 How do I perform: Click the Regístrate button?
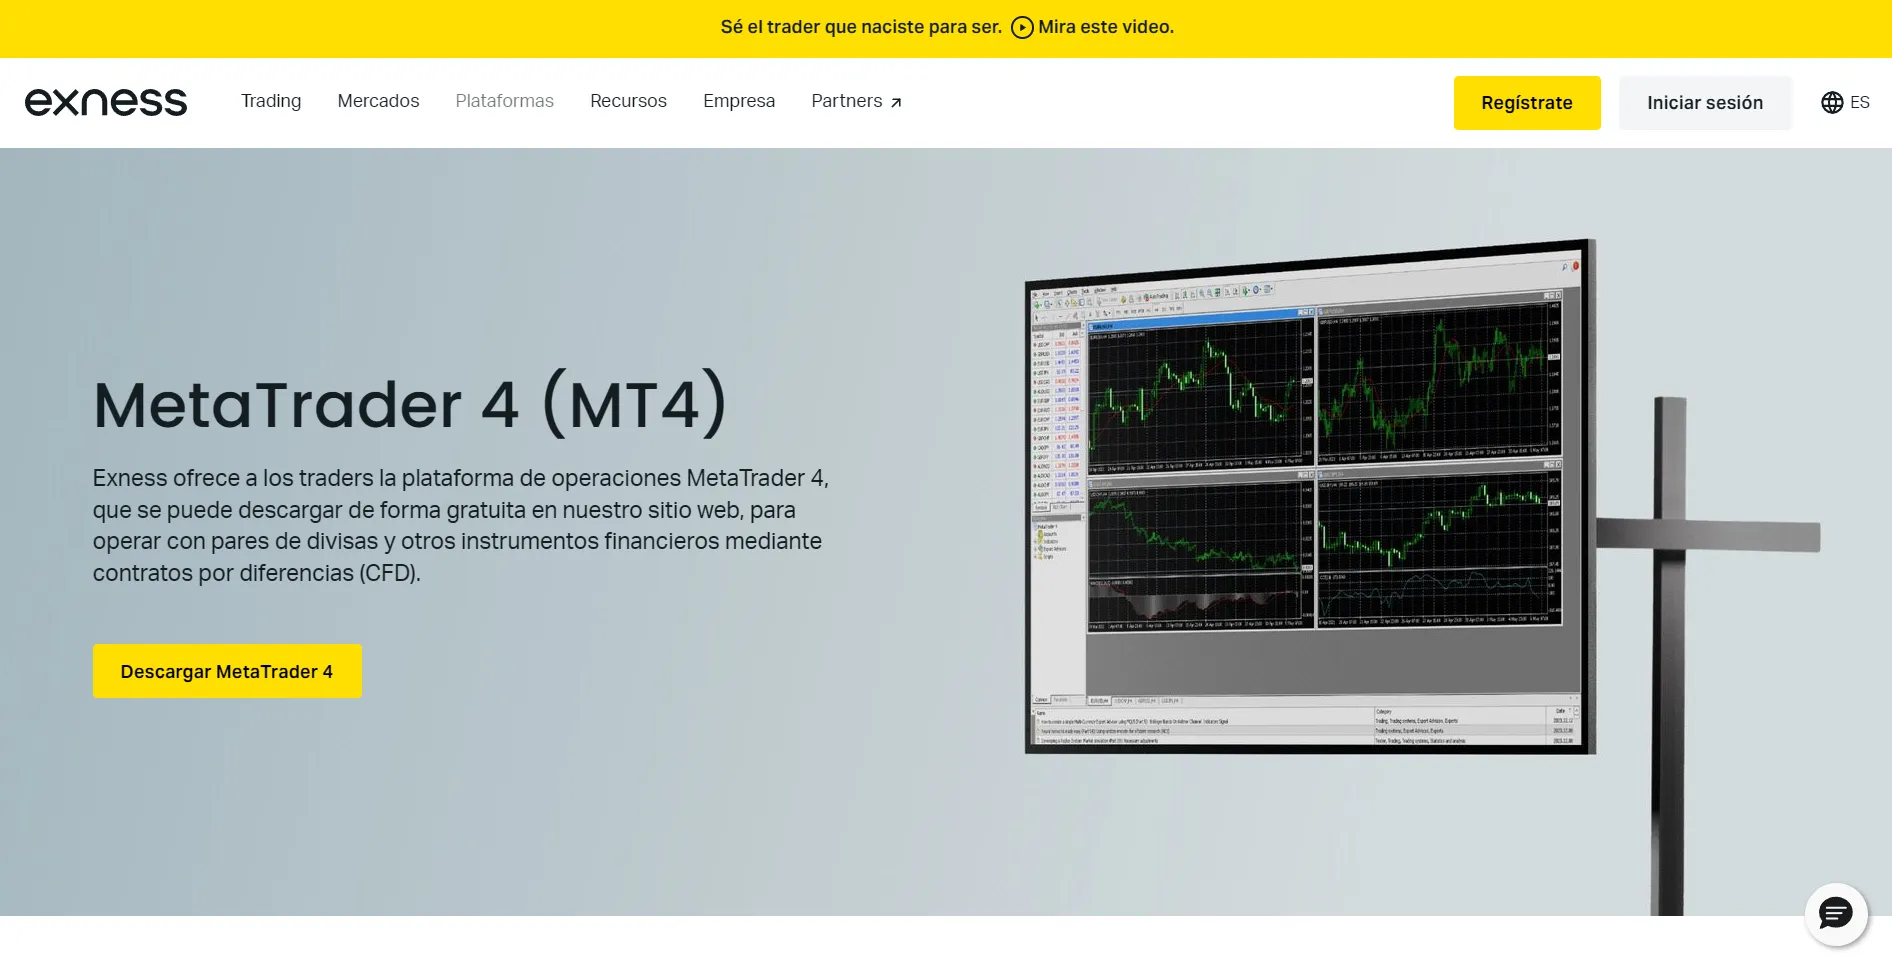coord(1527,103)
